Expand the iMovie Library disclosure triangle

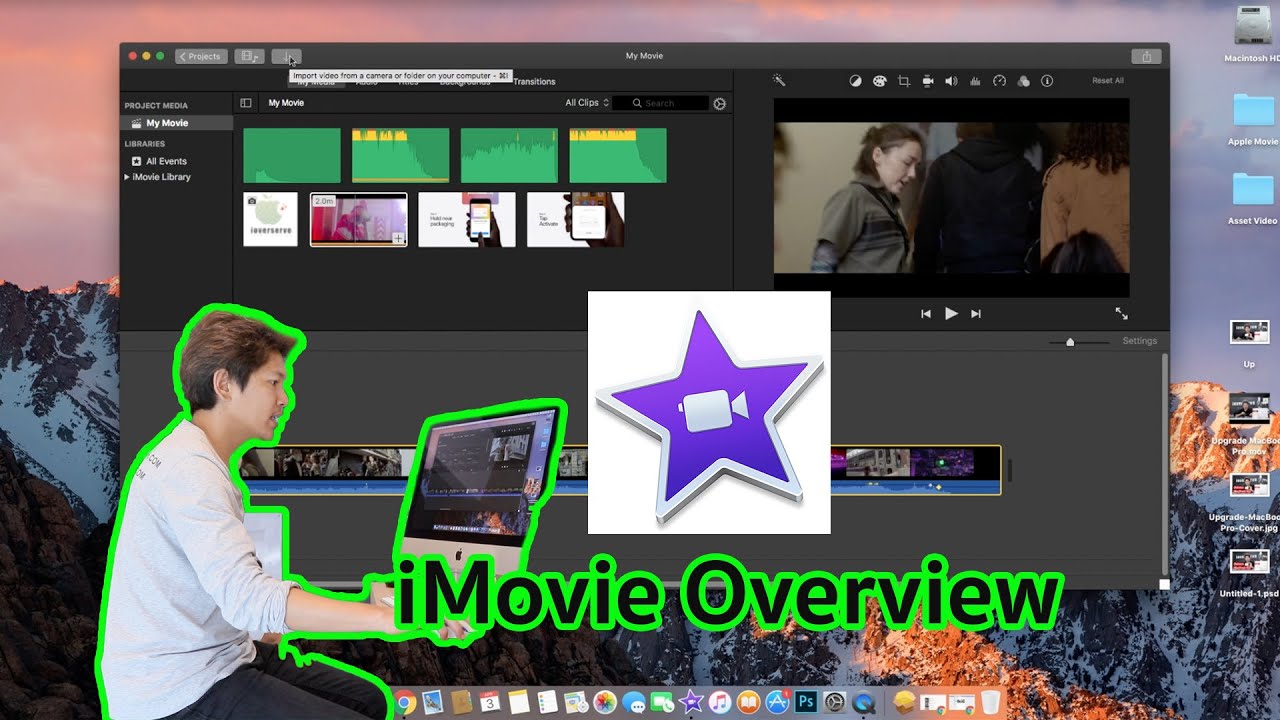[127, 177]
